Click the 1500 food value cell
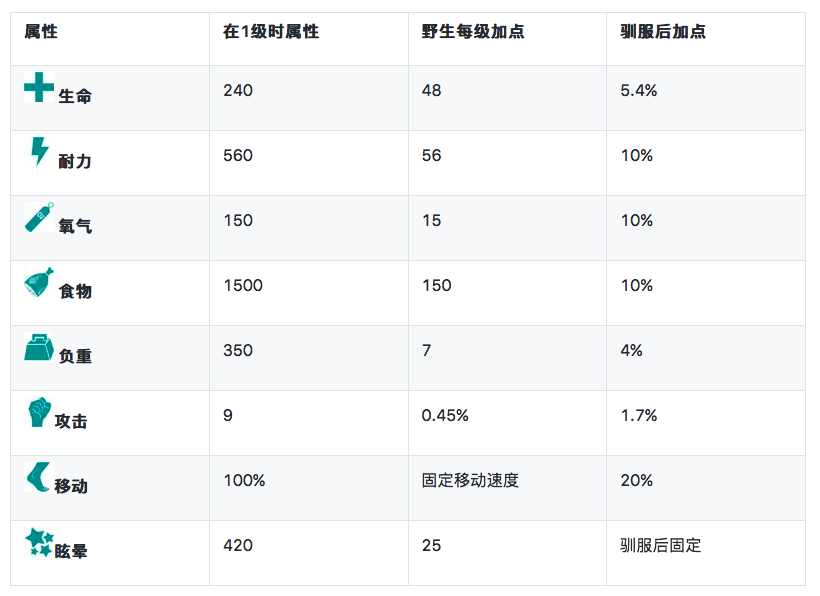 coord(243,286)
